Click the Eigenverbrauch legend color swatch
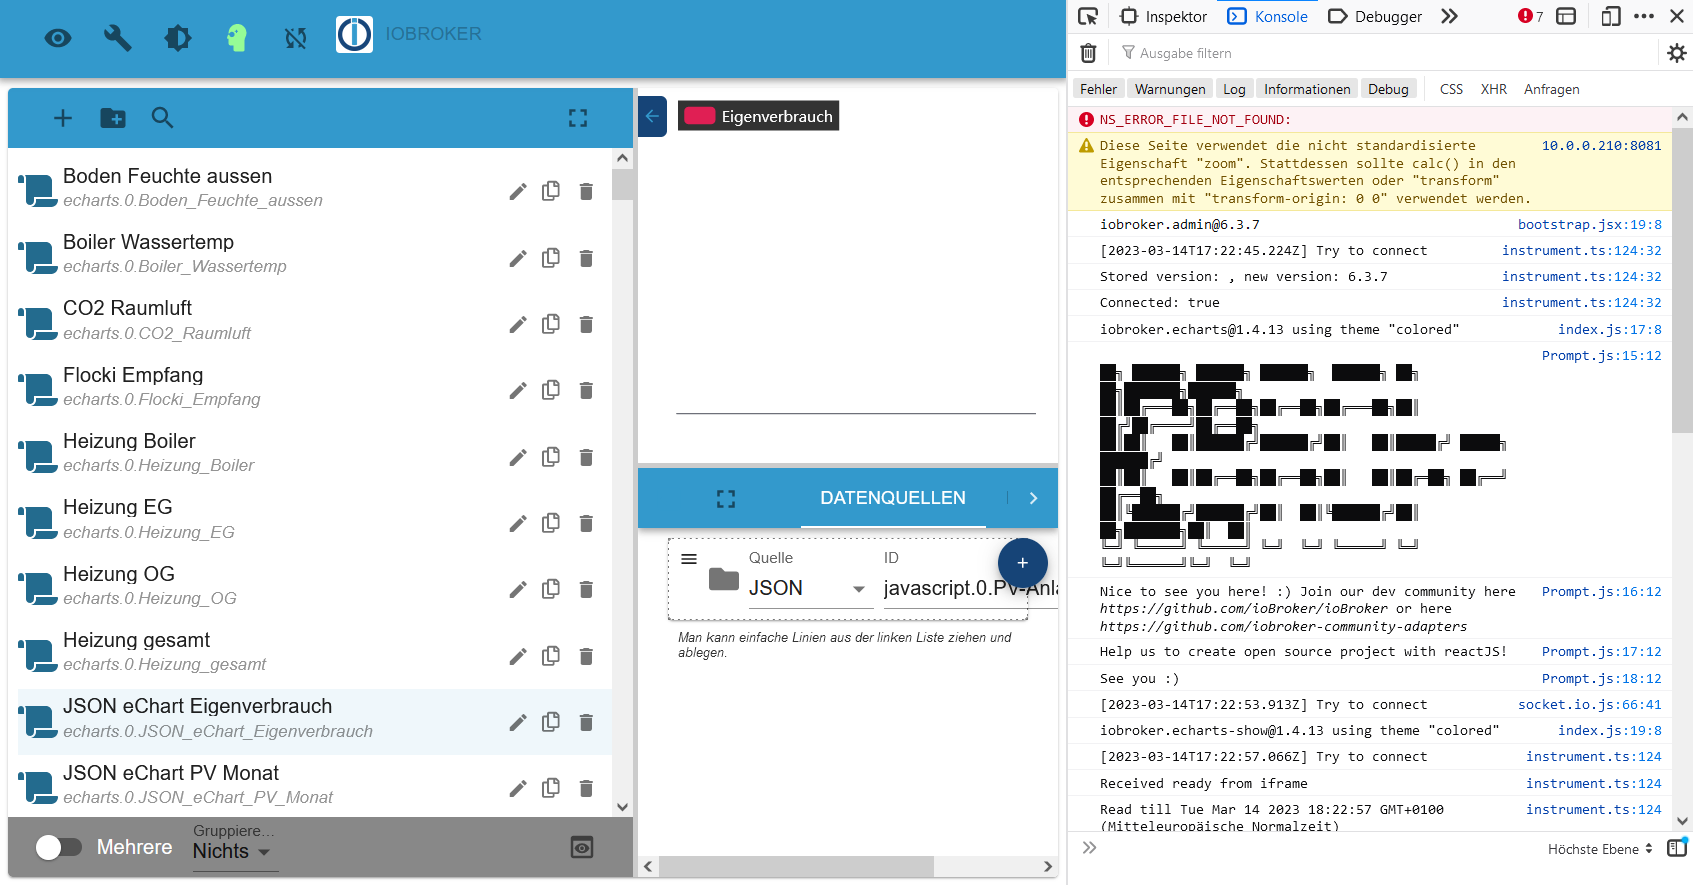This screenshot has width=1693, height=885. coord(699,115)
